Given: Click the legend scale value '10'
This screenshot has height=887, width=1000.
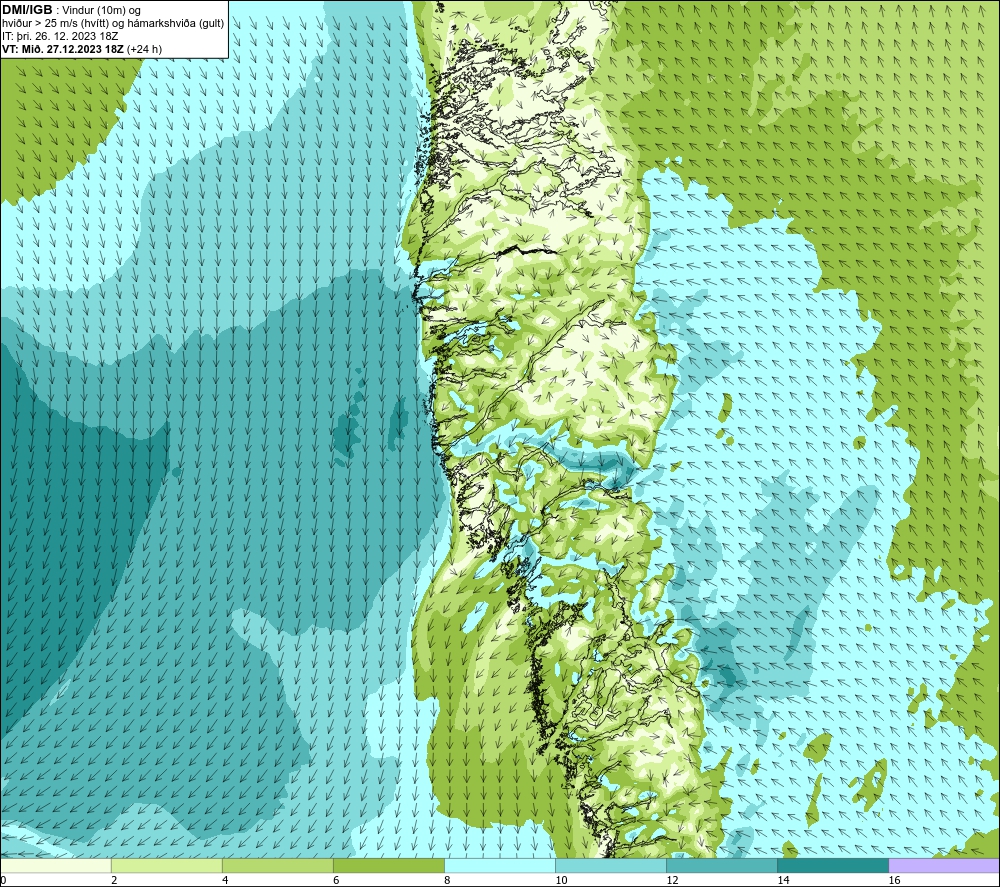Looking at the screenshot, I should pos(561,880).
